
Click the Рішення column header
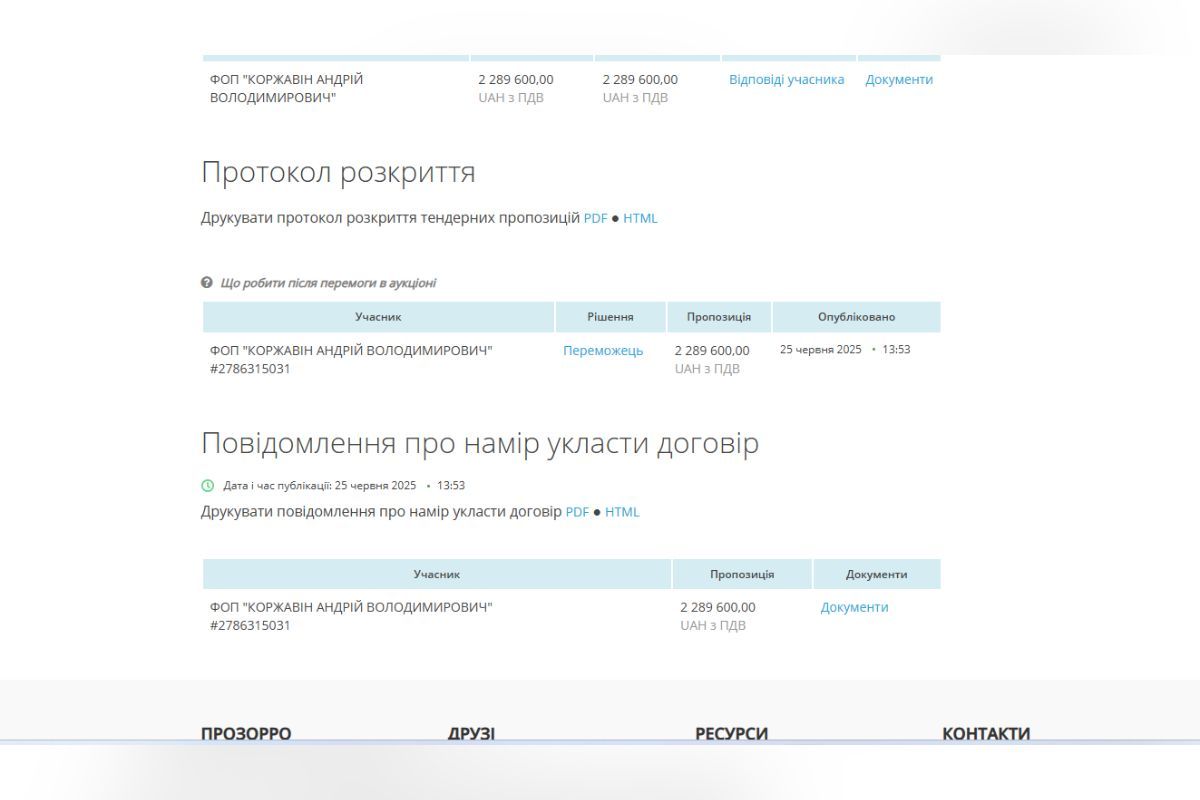click(611, 316)
